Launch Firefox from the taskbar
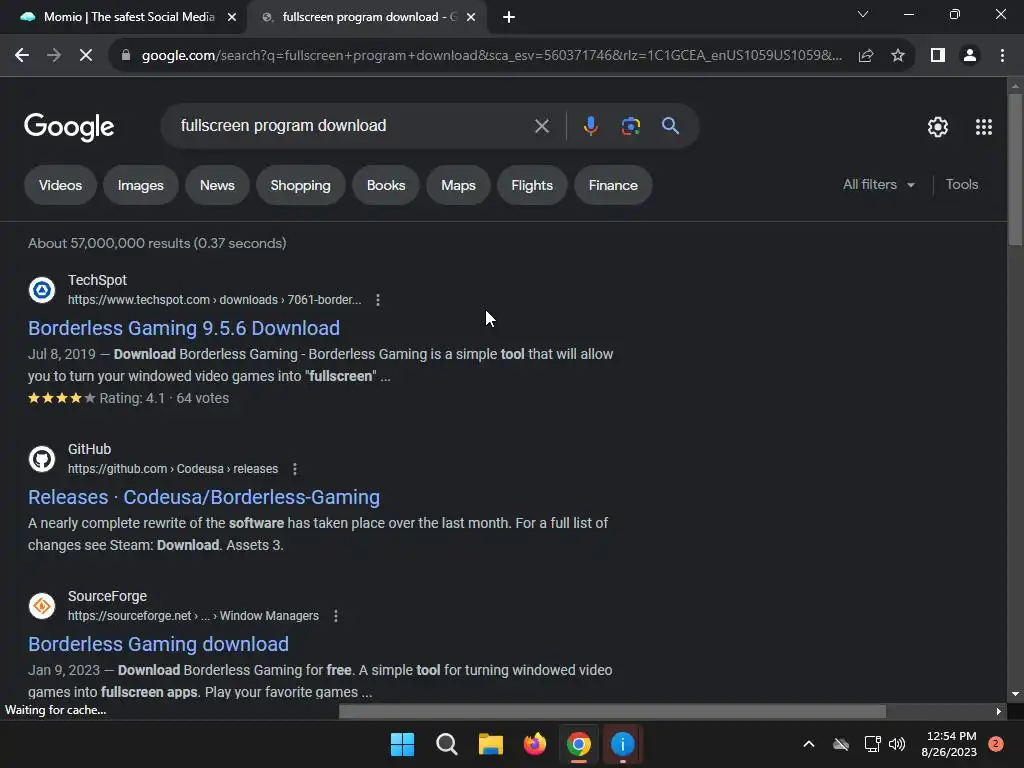This screenshot has width=1024, height=768. (535, 744)
